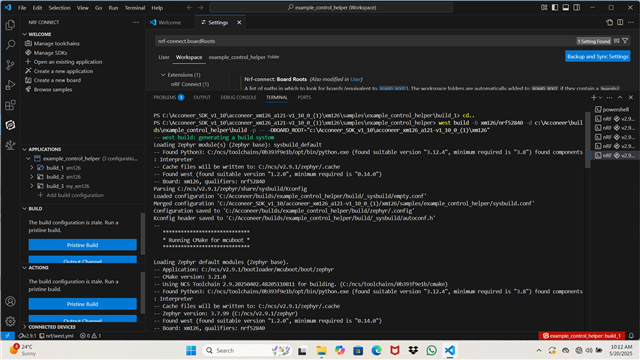Create a new terminal with plus icon
Viewport: 640px width, 360px height.
(593, 97)
